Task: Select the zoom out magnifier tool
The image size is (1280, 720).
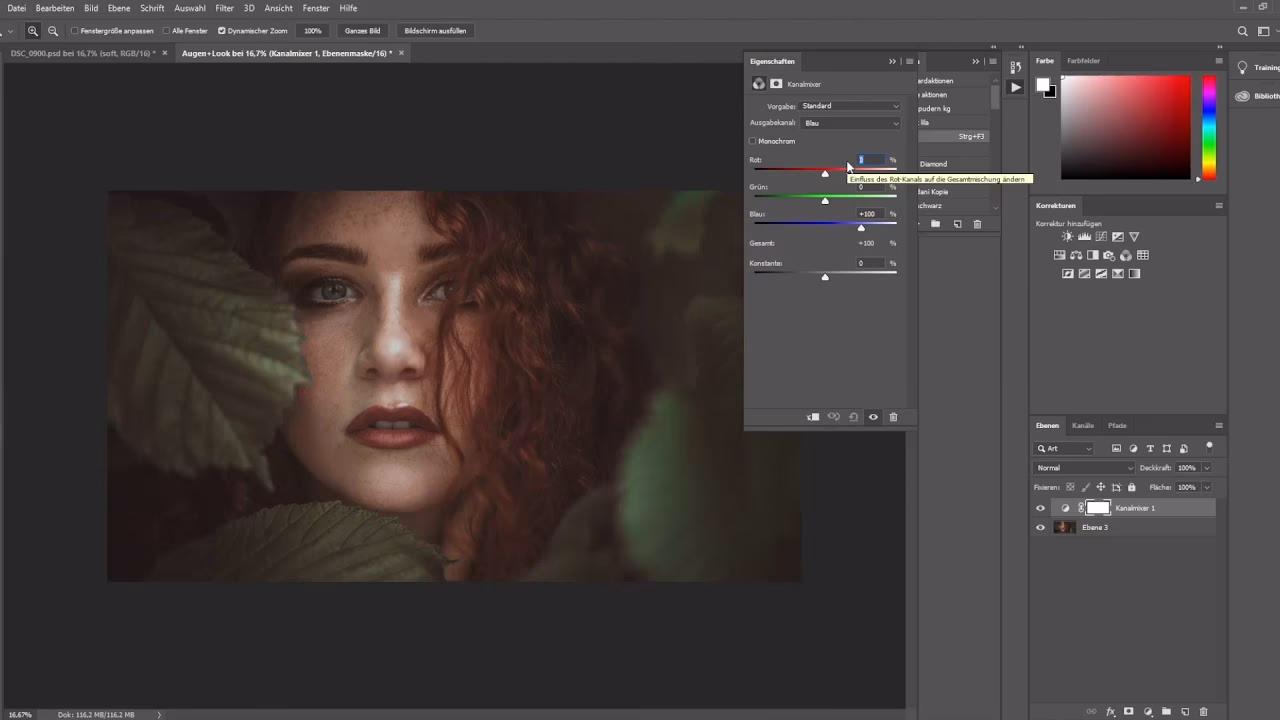Action: click(53, 31)
